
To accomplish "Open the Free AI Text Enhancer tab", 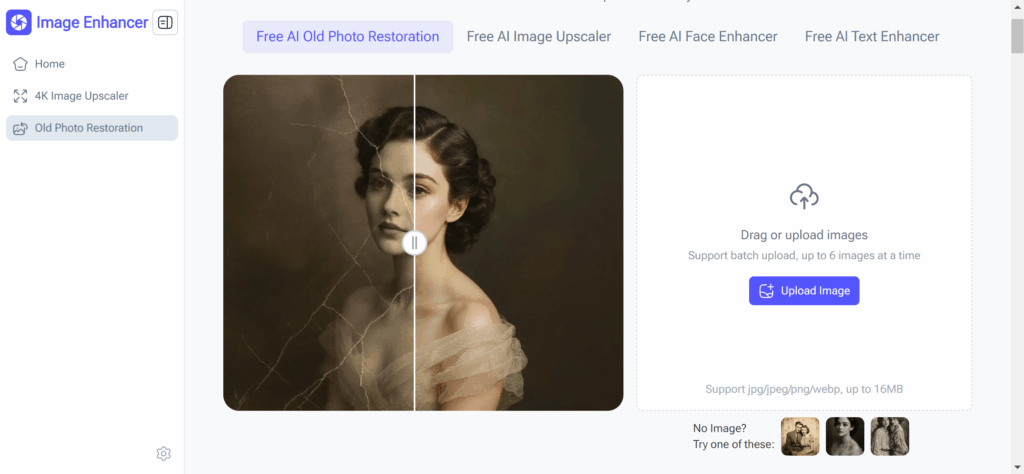I will [x=872, y=37].
